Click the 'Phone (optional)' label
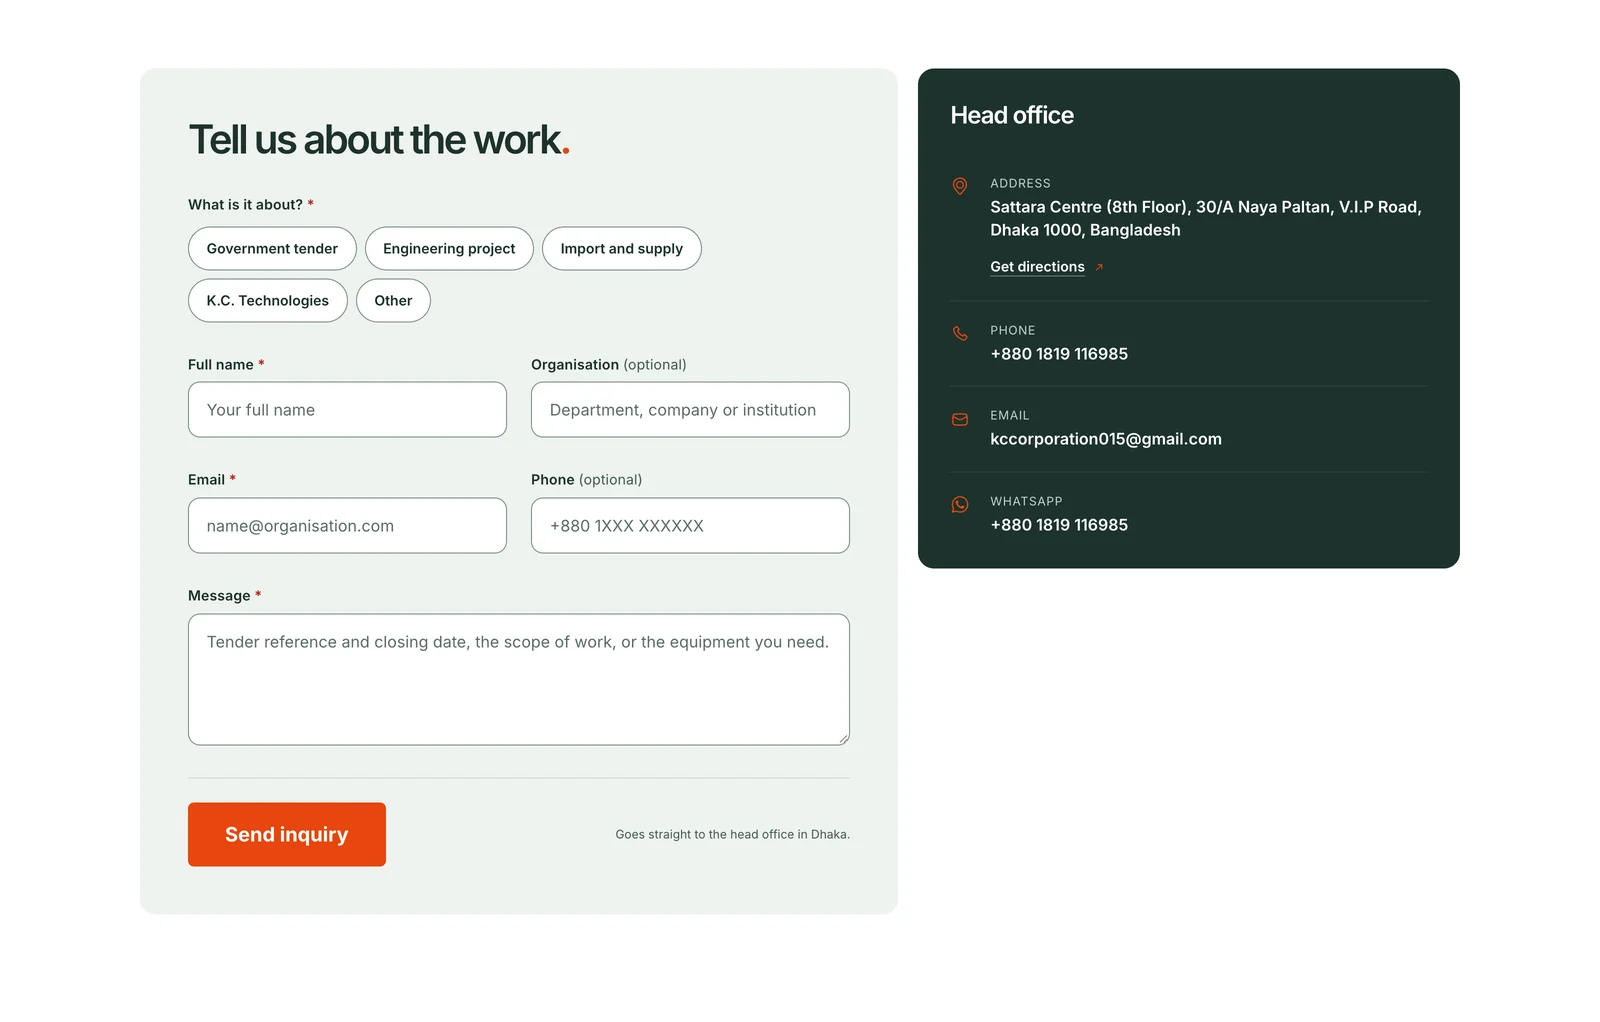Image resolution: width=1600 pixels, height=1022 pixels. (x=587, y=480)
